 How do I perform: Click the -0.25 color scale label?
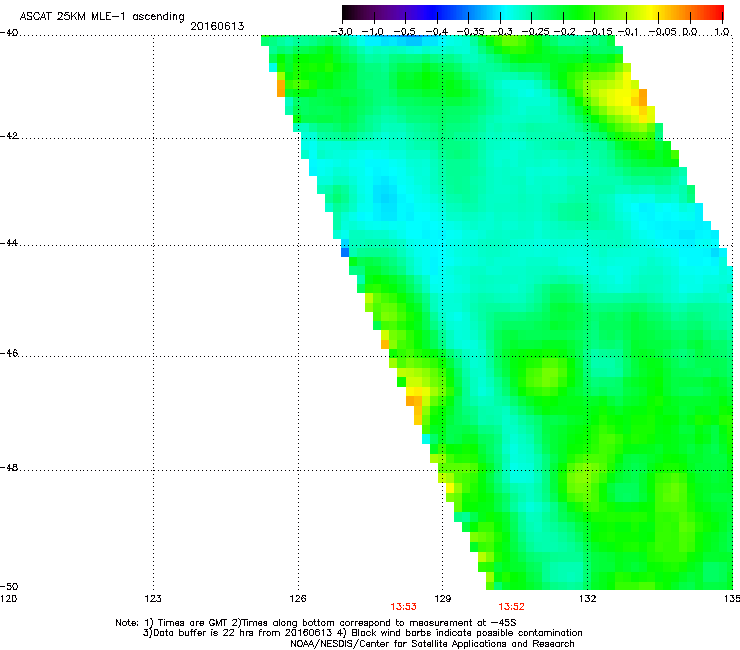coord(535,32)
